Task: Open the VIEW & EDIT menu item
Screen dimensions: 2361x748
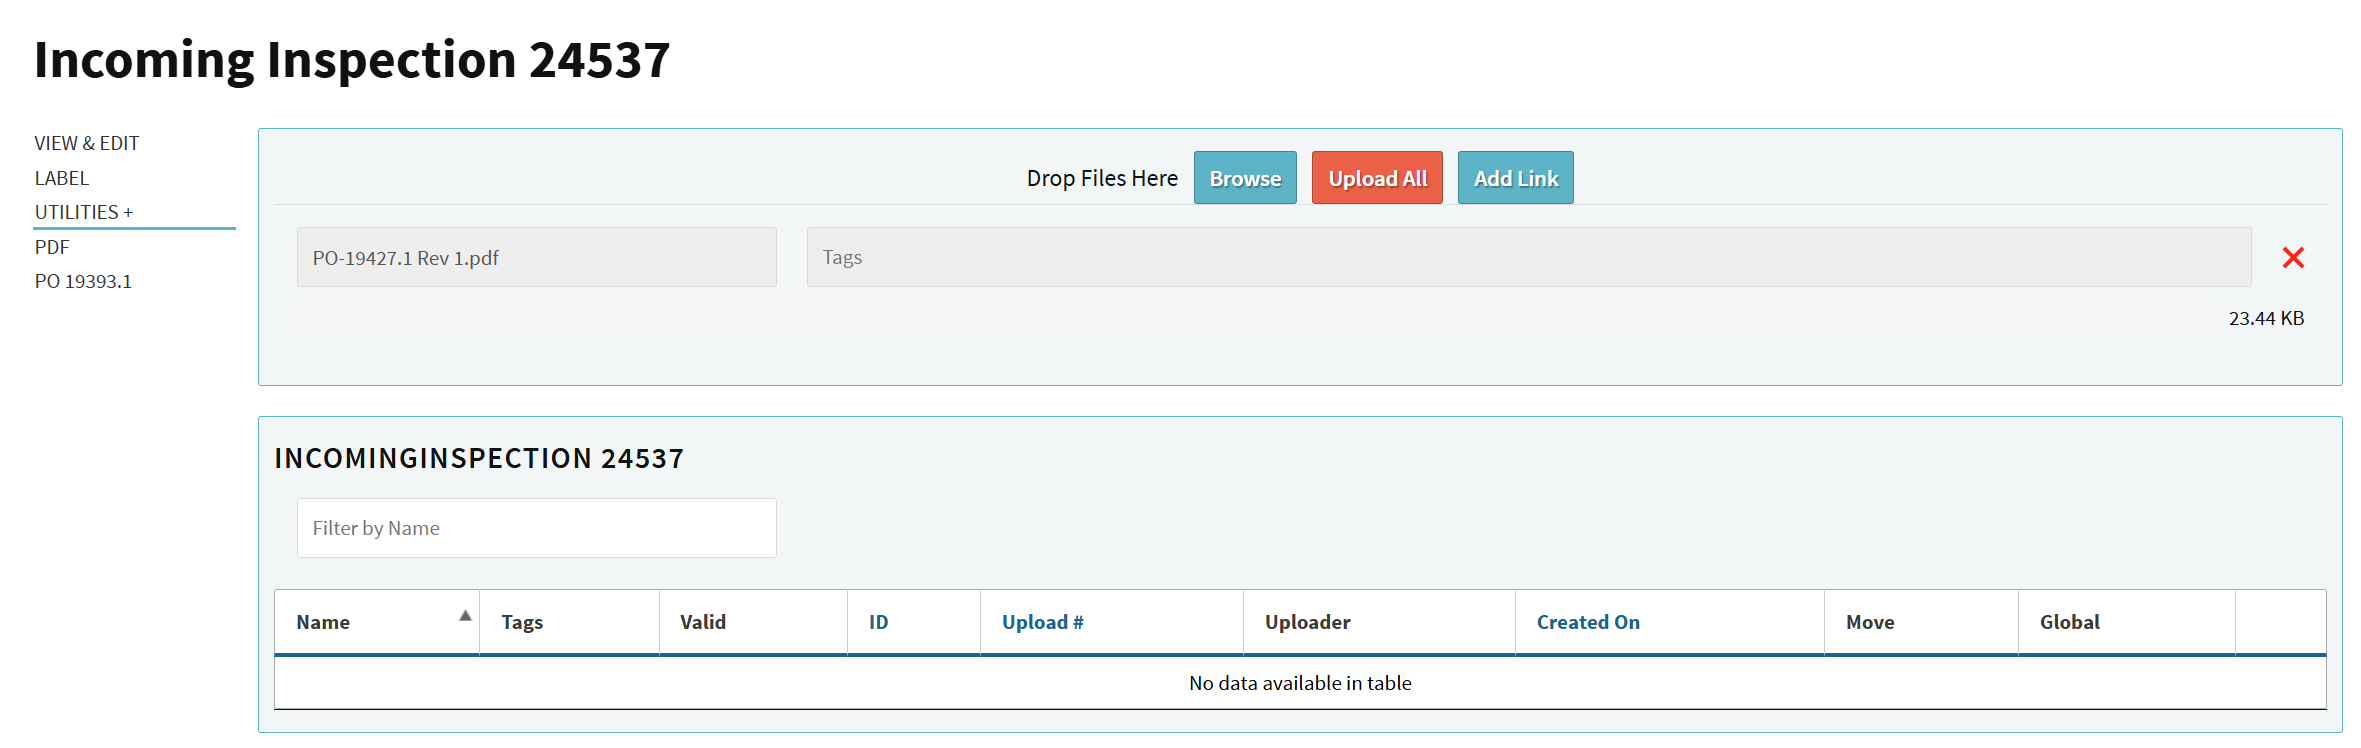Action: pyautogui.click(x=87, y=143)
